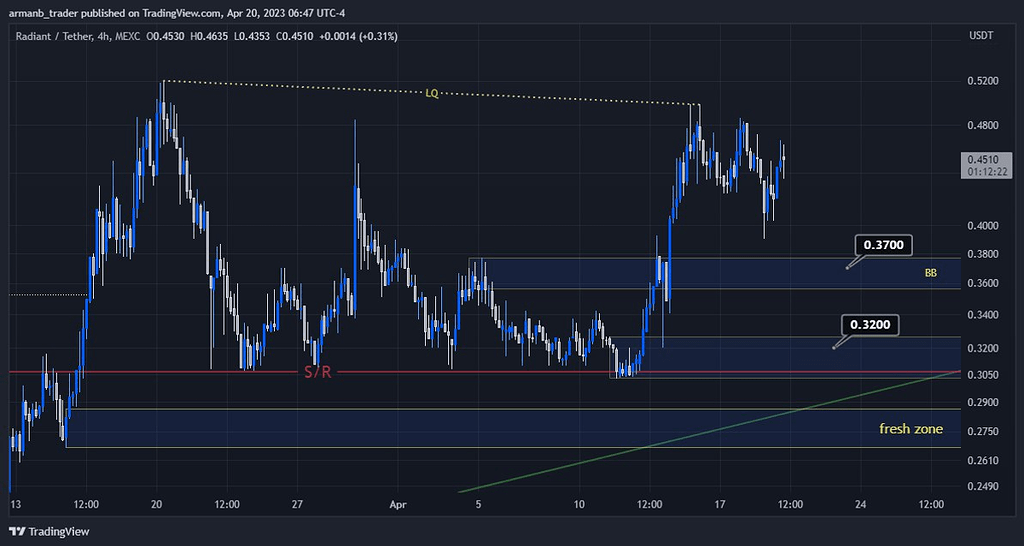The width and height of the screenshot is (1024, 546).
Task: Click the USDT currency label
Action: 981,36
